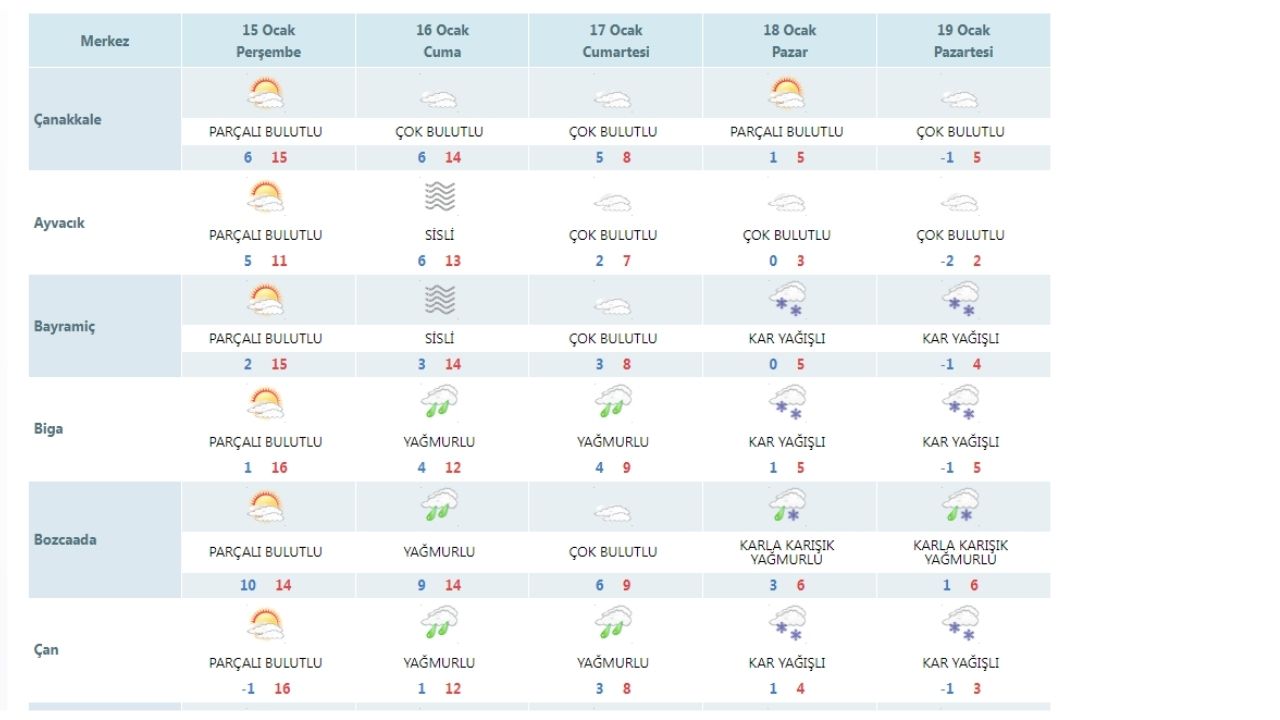This screenshot has height=720, width=1280.
Task: Select the Bayramiç row label
Action: 65,327
